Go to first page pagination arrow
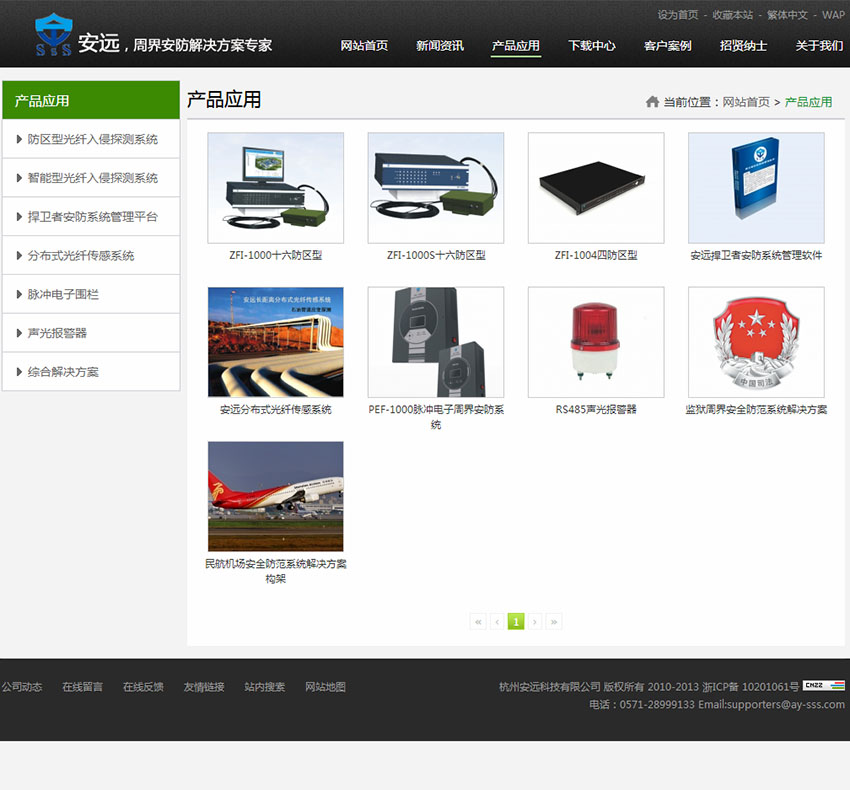 (x=478, y=622)
